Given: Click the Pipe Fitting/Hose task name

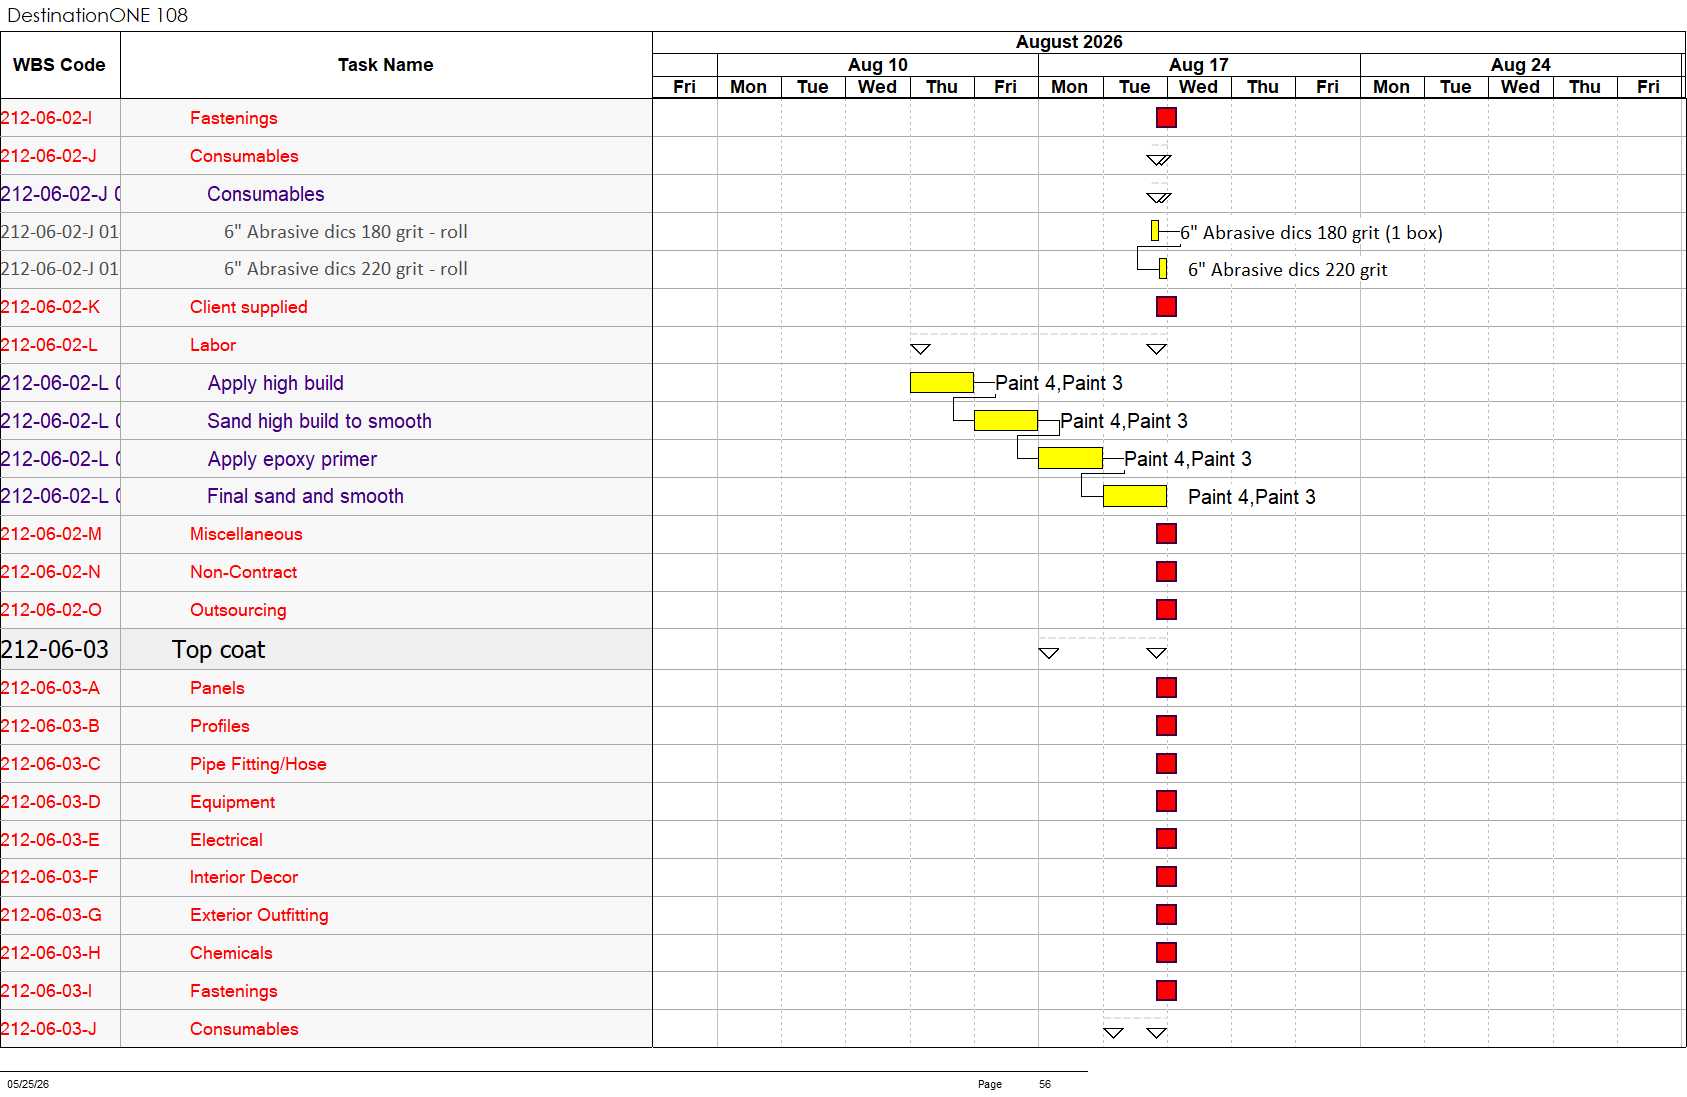Looking at the screenshot, I should pos(258,764).
